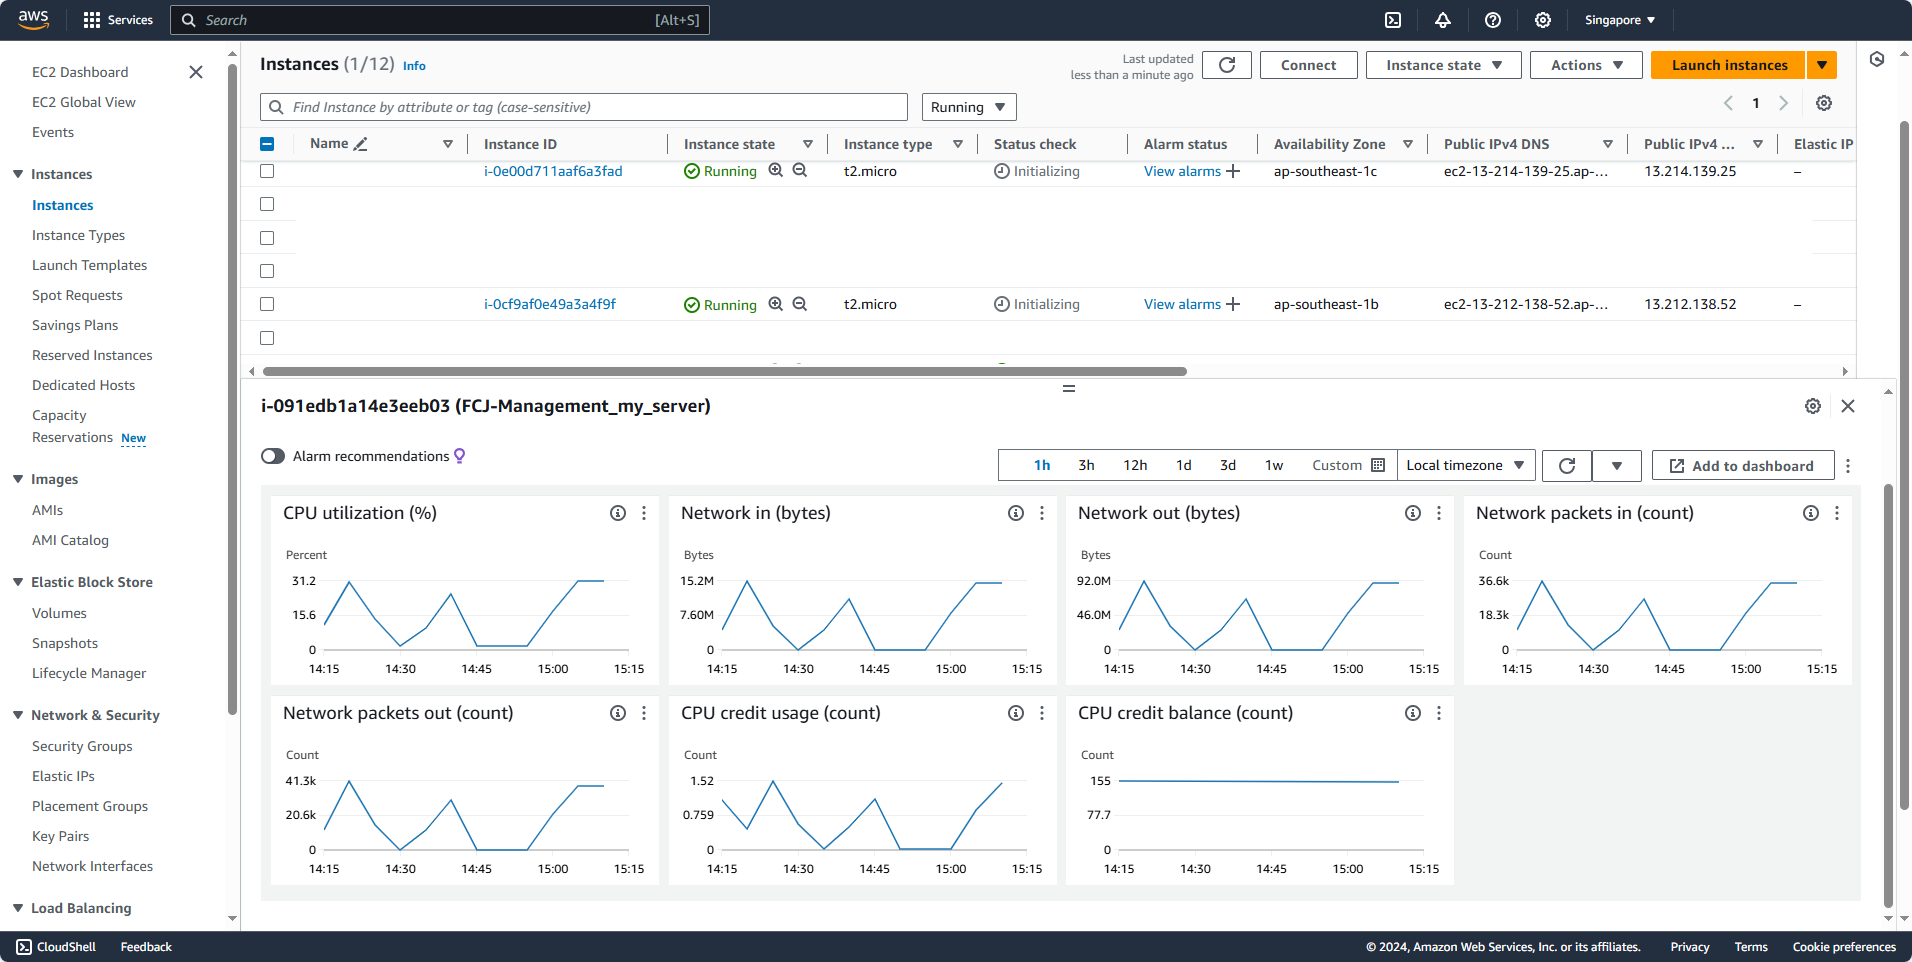Open the Actions dropdown menu
Image resolution: width=1912 pixels, height=962 pixels.
coord(1584,64)
